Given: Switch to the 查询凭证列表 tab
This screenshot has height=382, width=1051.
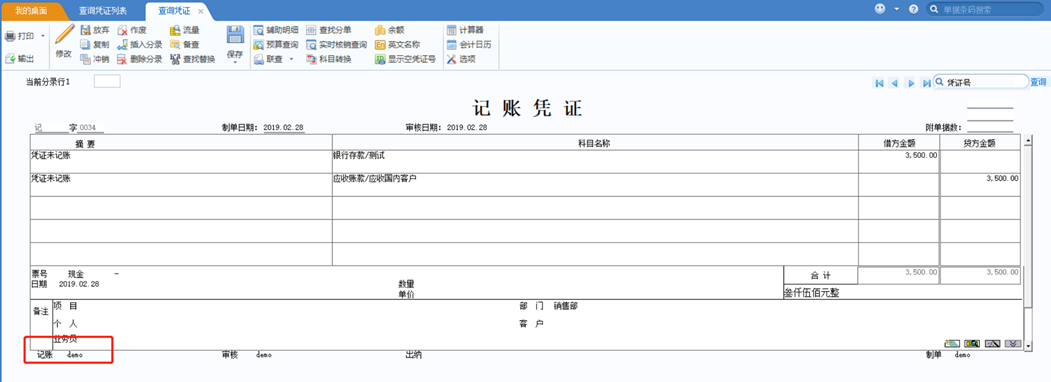Looking at the screenshot, I should 103,11.
